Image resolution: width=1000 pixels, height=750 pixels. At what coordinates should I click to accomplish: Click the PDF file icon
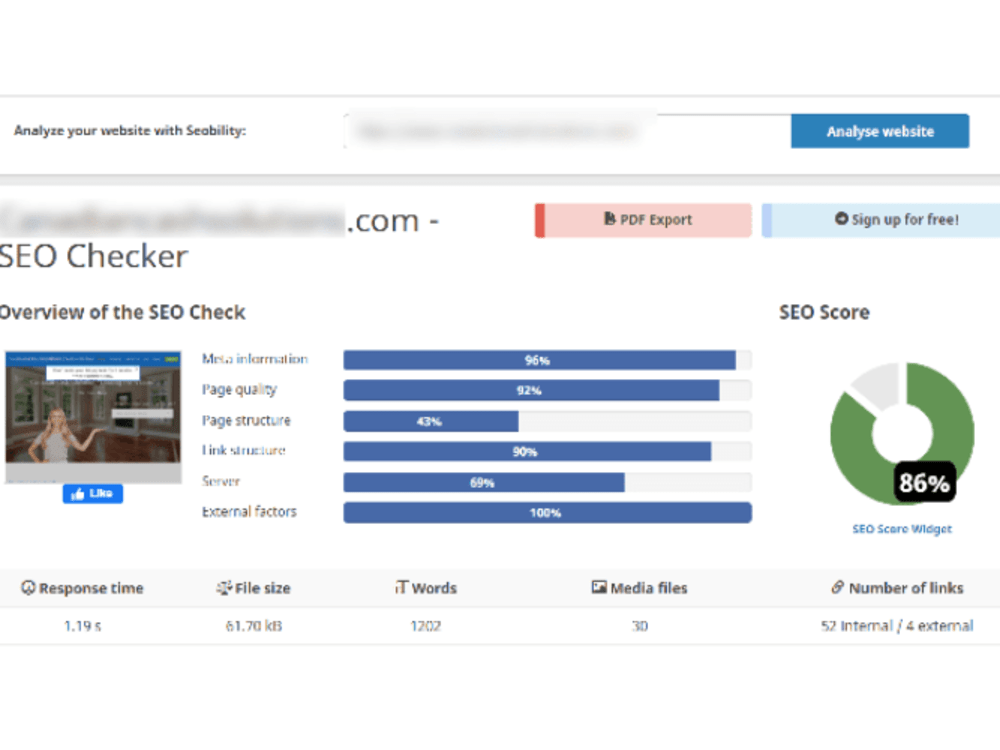pos(610,219)
